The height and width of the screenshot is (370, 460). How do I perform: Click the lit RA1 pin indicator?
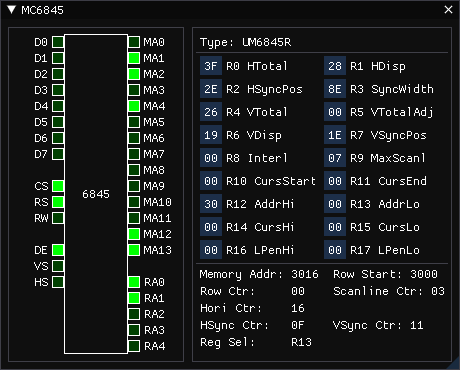pos(134,298)
